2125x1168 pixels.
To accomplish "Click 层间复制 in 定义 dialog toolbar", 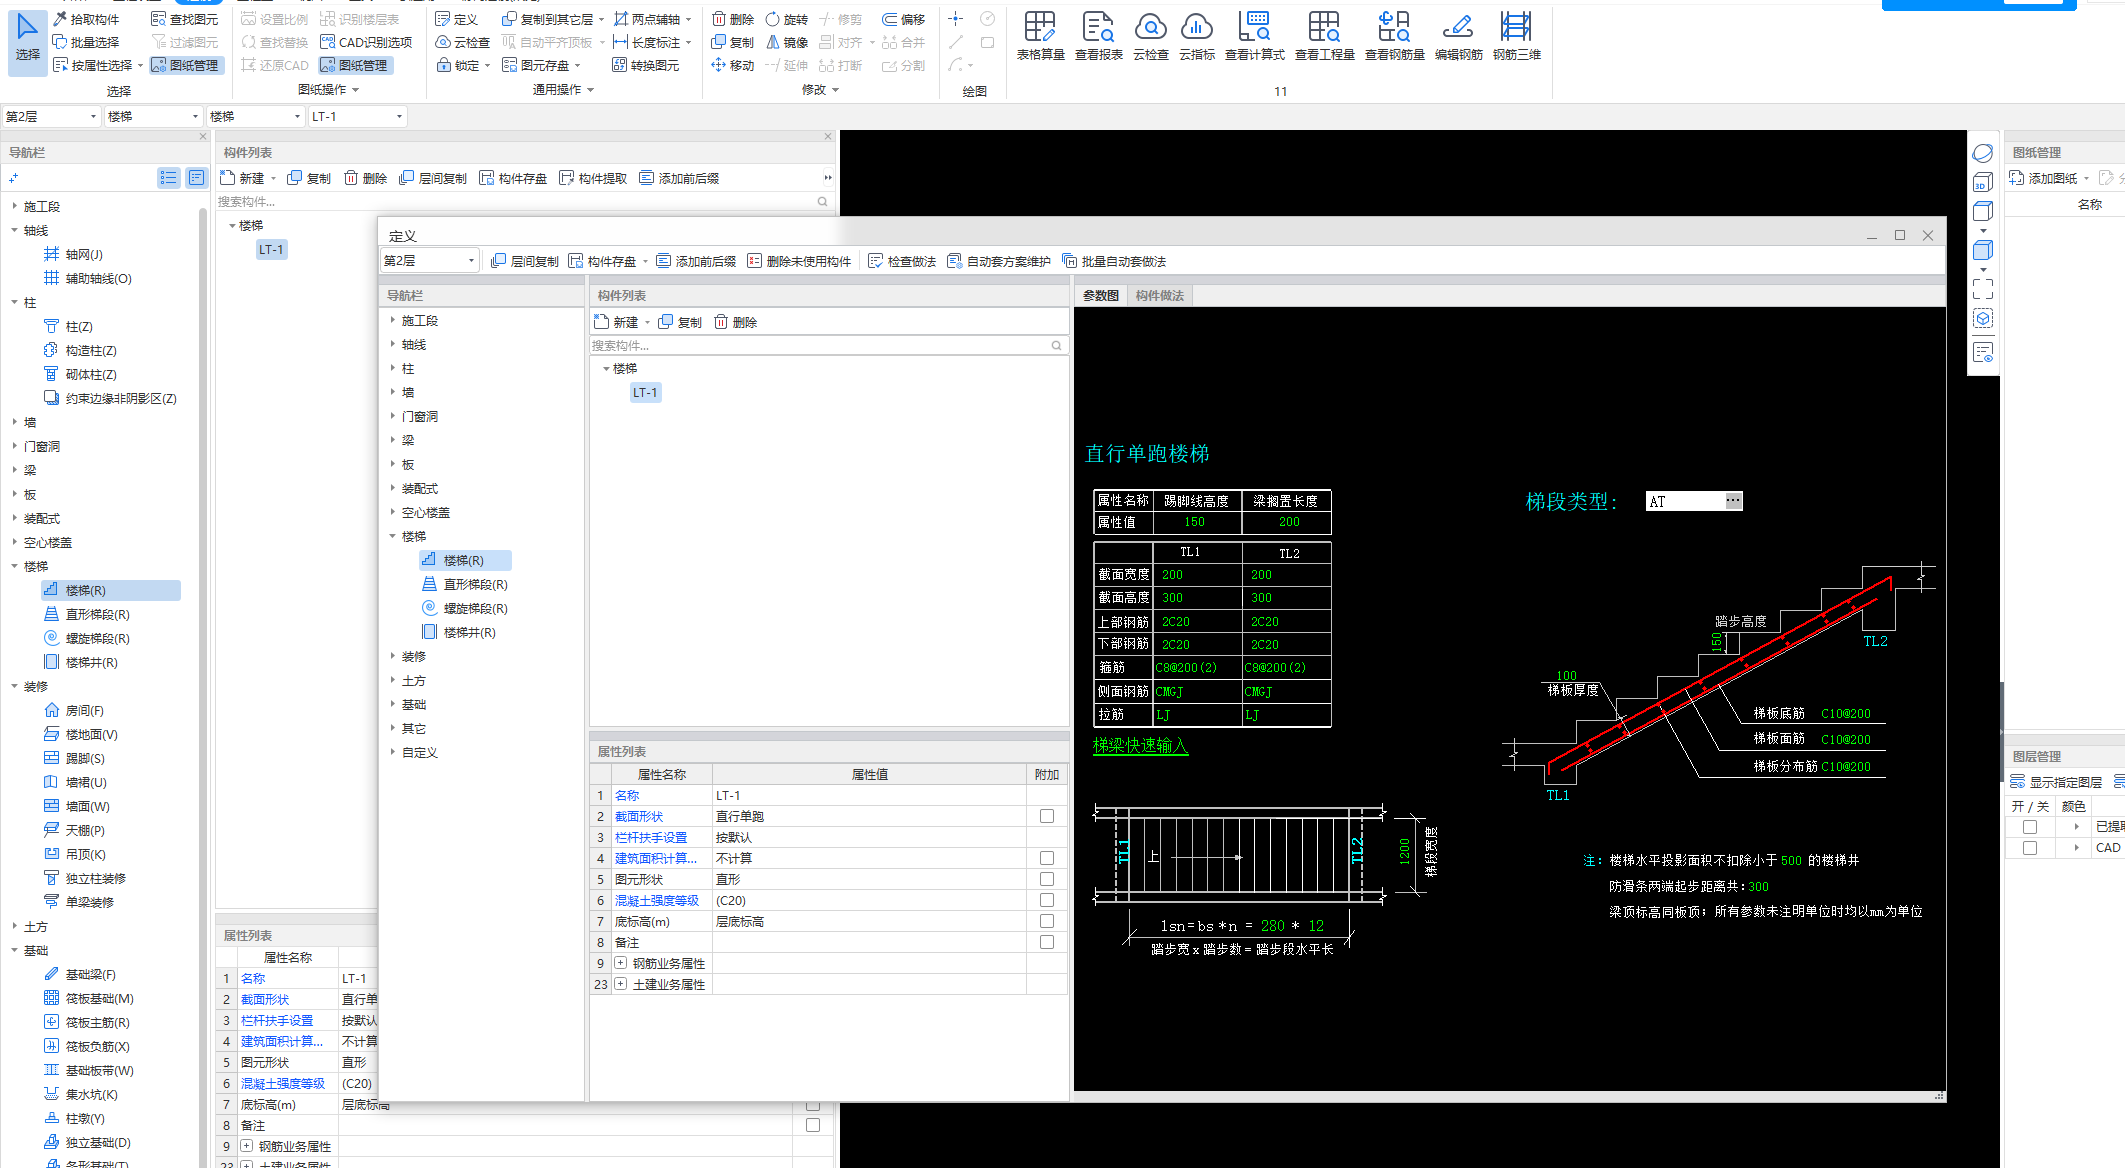I will click(x=525, y=261).
